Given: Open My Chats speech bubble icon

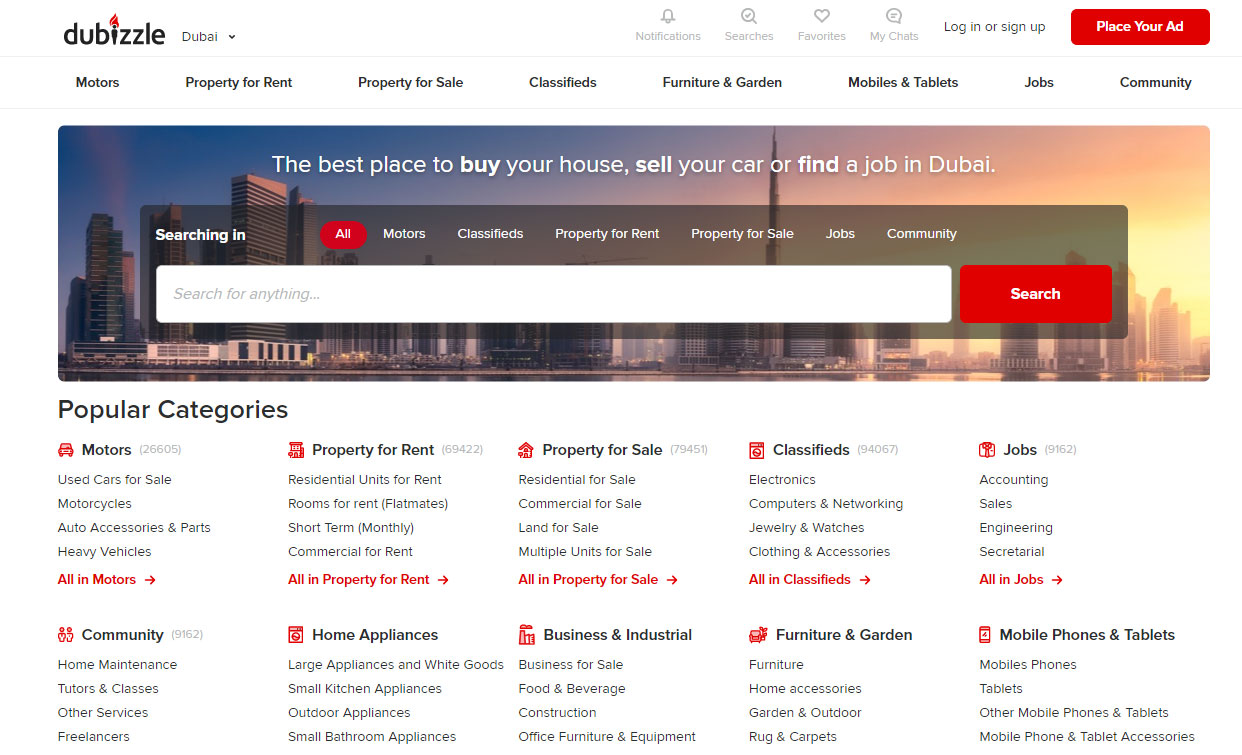Looking at the screenshot, I should [x=893, y=17].
